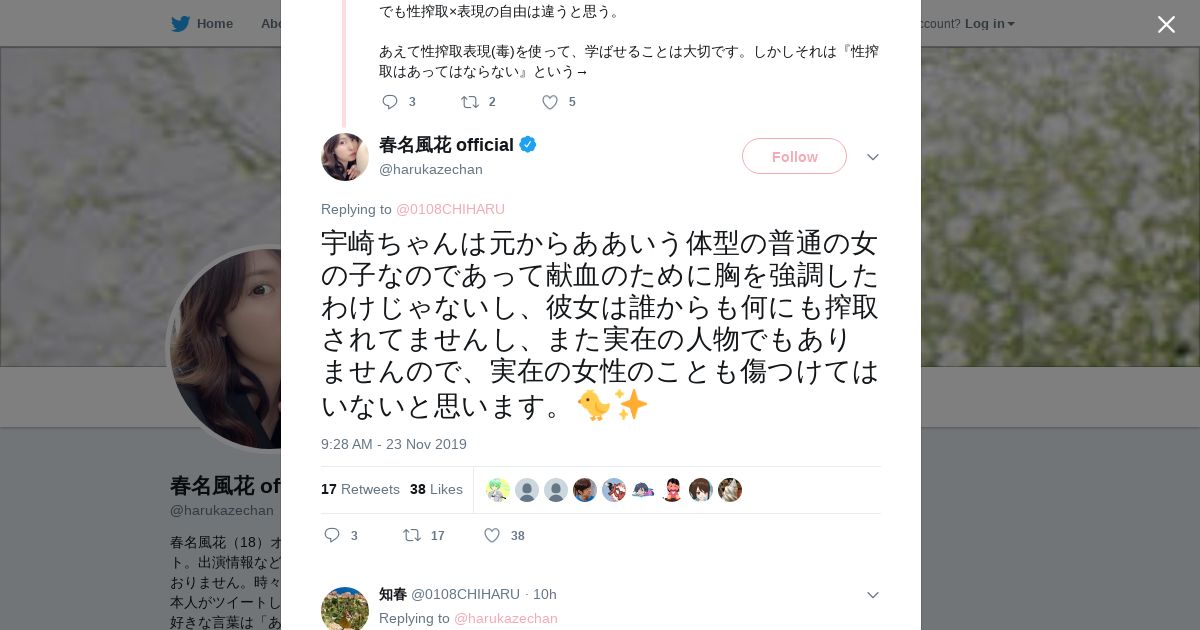1200x630 pixels.
Task: Open the @0108CHIHARU replying-to link
Action: (450, 210)
